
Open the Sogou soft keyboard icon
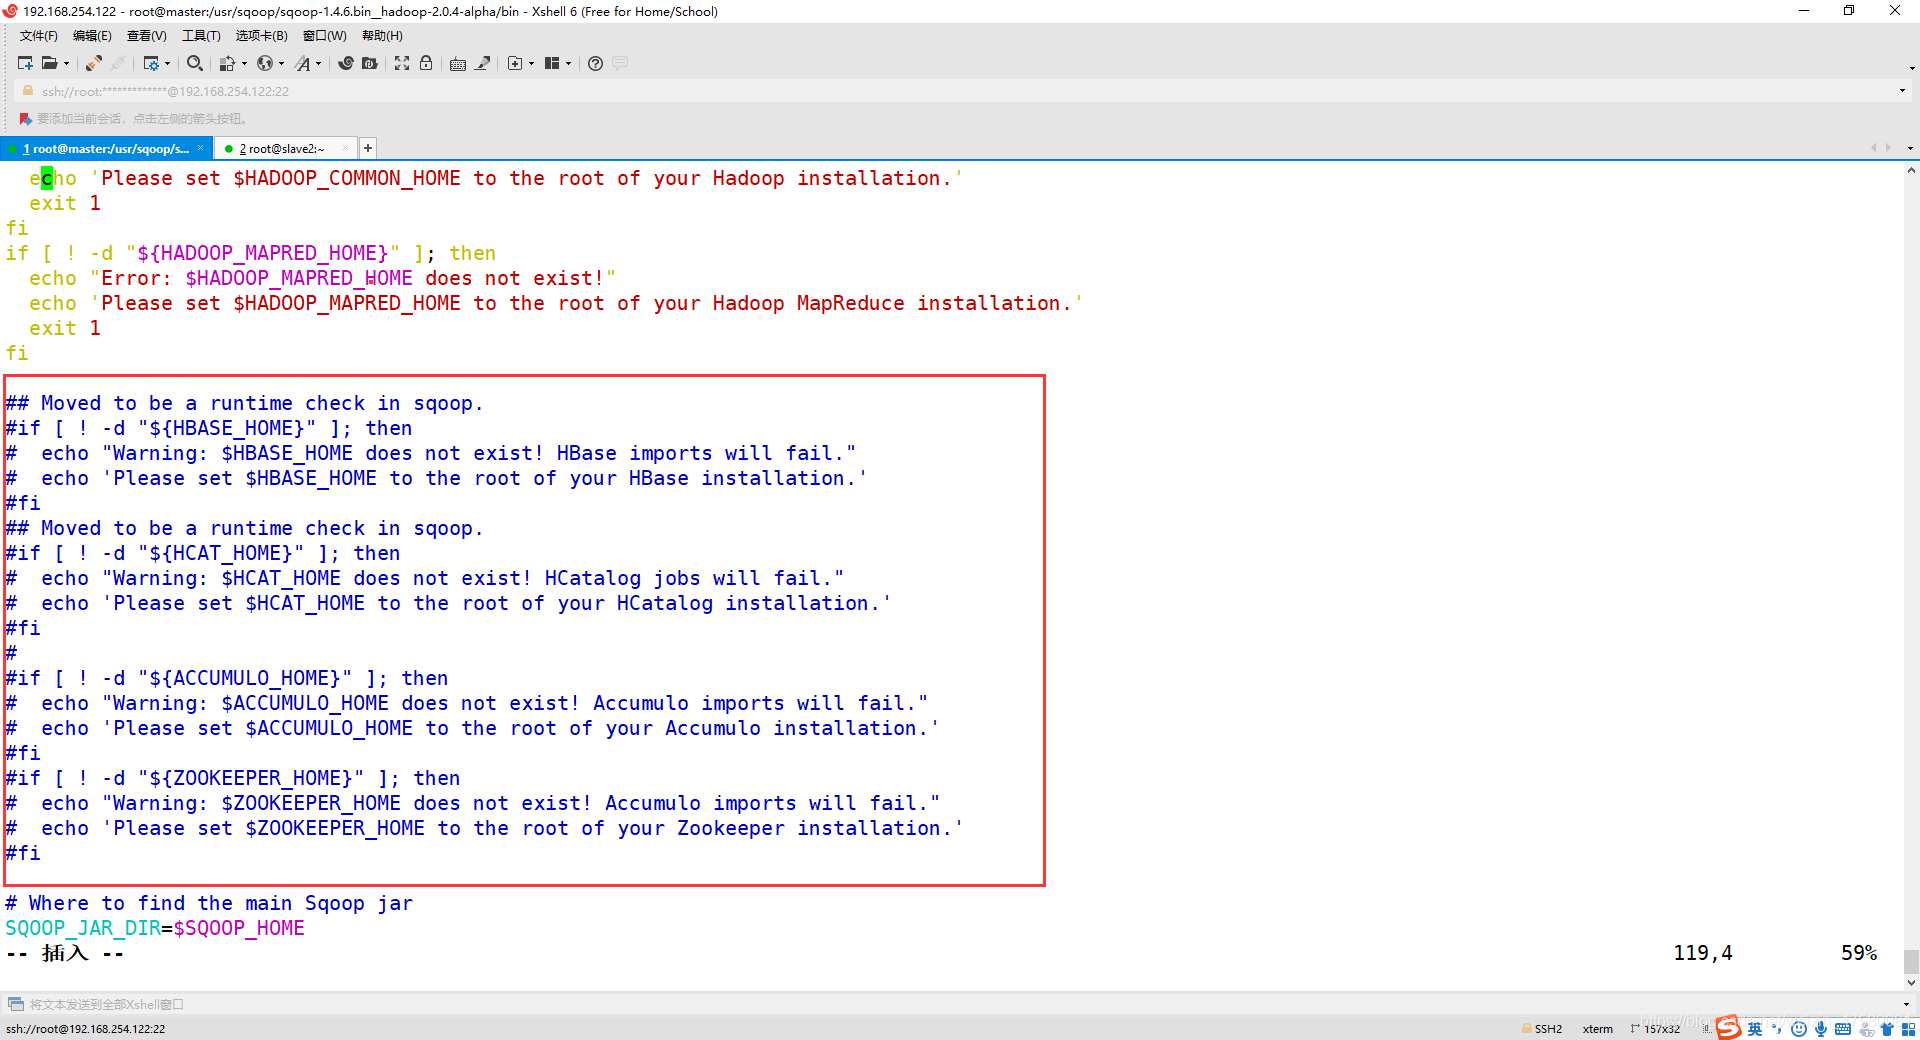click(x=1843, y=1029)
